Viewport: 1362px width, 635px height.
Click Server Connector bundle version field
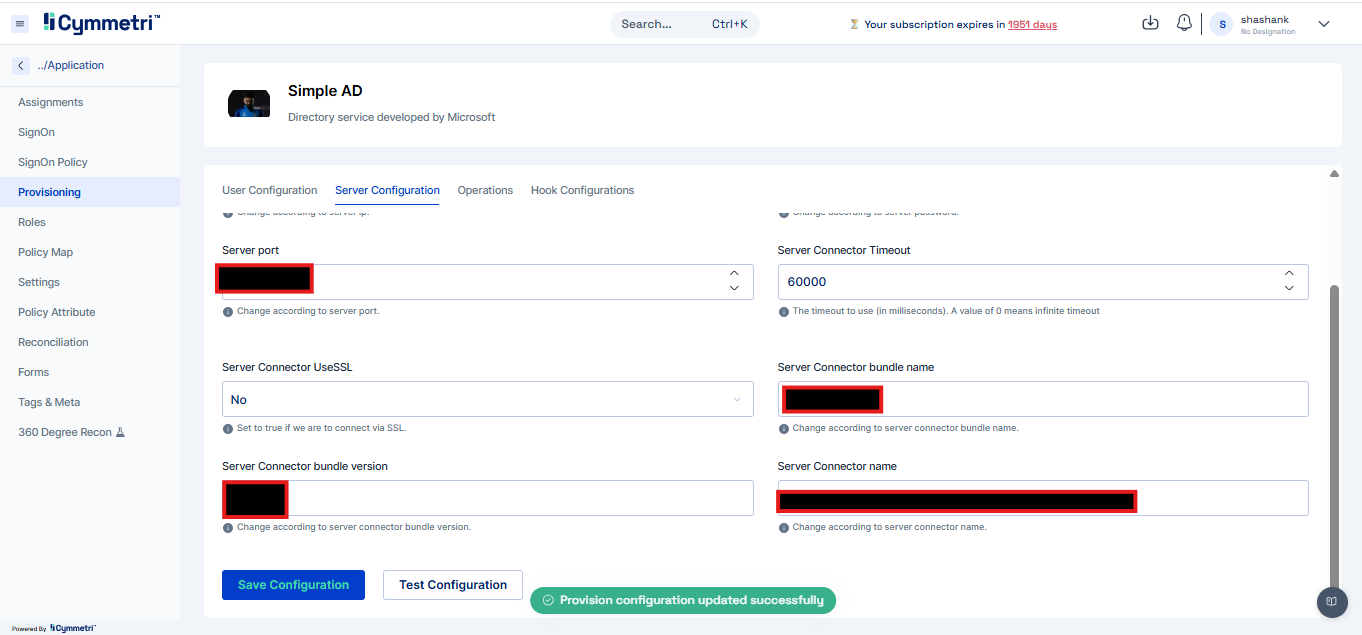coord(488,498)
